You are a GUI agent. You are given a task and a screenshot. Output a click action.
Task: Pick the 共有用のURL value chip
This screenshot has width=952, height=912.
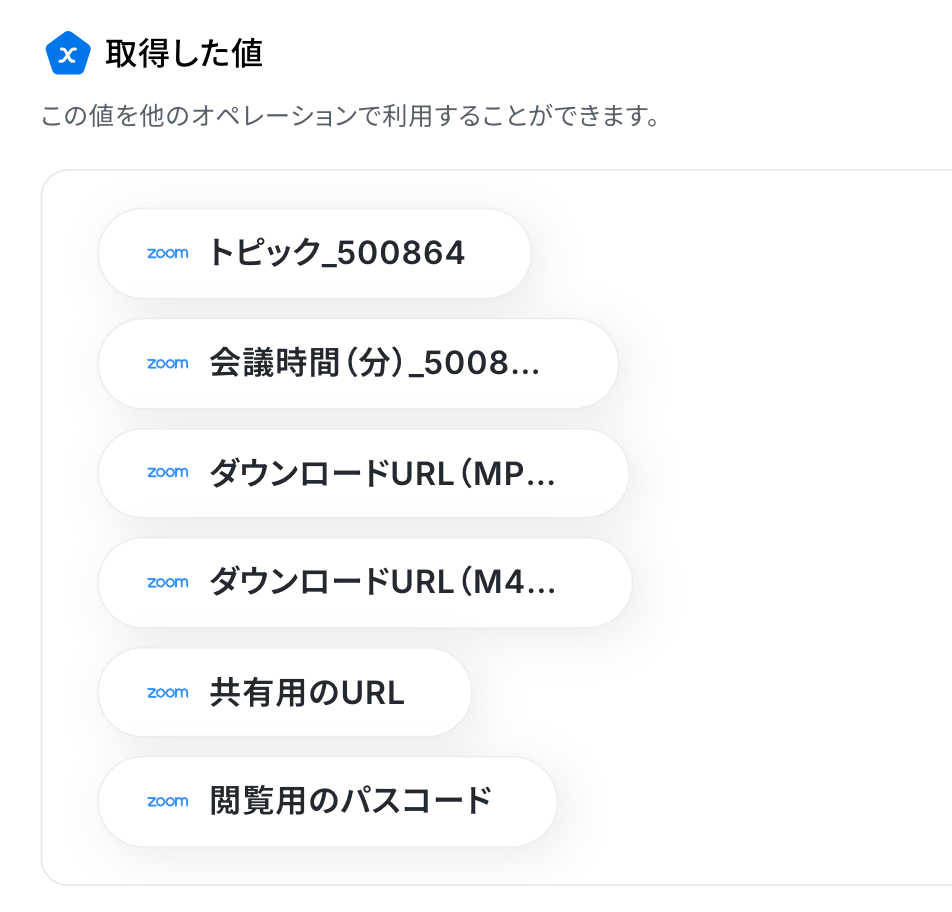pos(285,692)
